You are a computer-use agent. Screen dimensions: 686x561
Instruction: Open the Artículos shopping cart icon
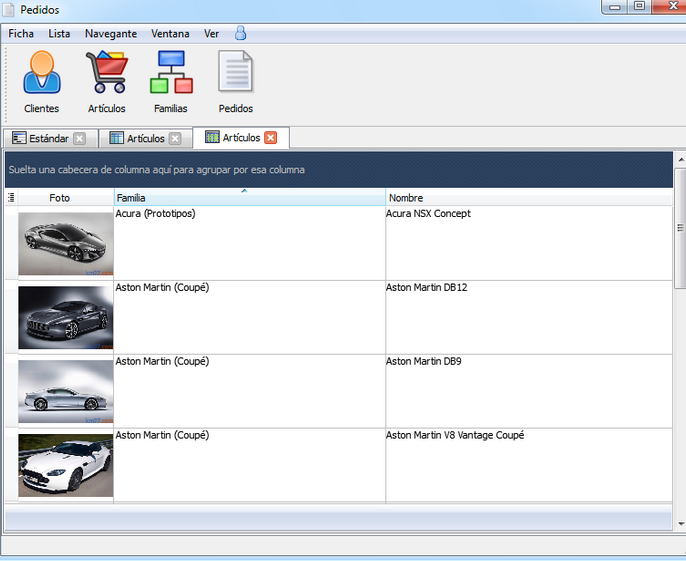(106, 82)
